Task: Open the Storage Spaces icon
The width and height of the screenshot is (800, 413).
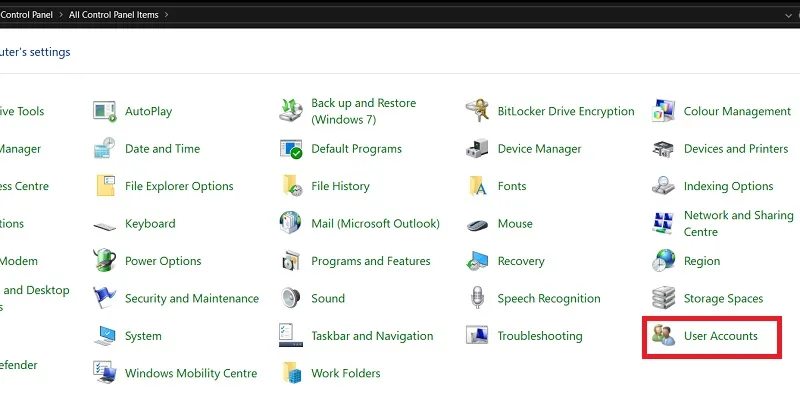Action: pyautogui.click(x=663, y=298)
